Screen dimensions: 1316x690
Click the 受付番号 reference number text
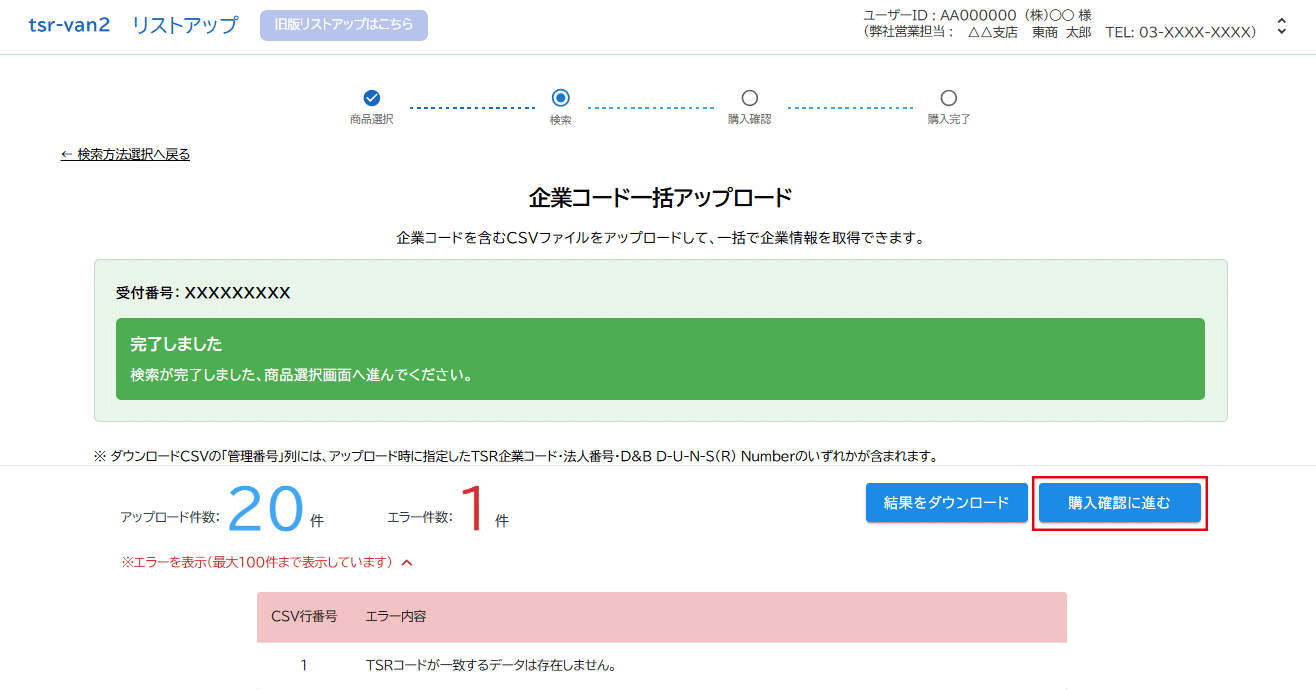(203, 293)
